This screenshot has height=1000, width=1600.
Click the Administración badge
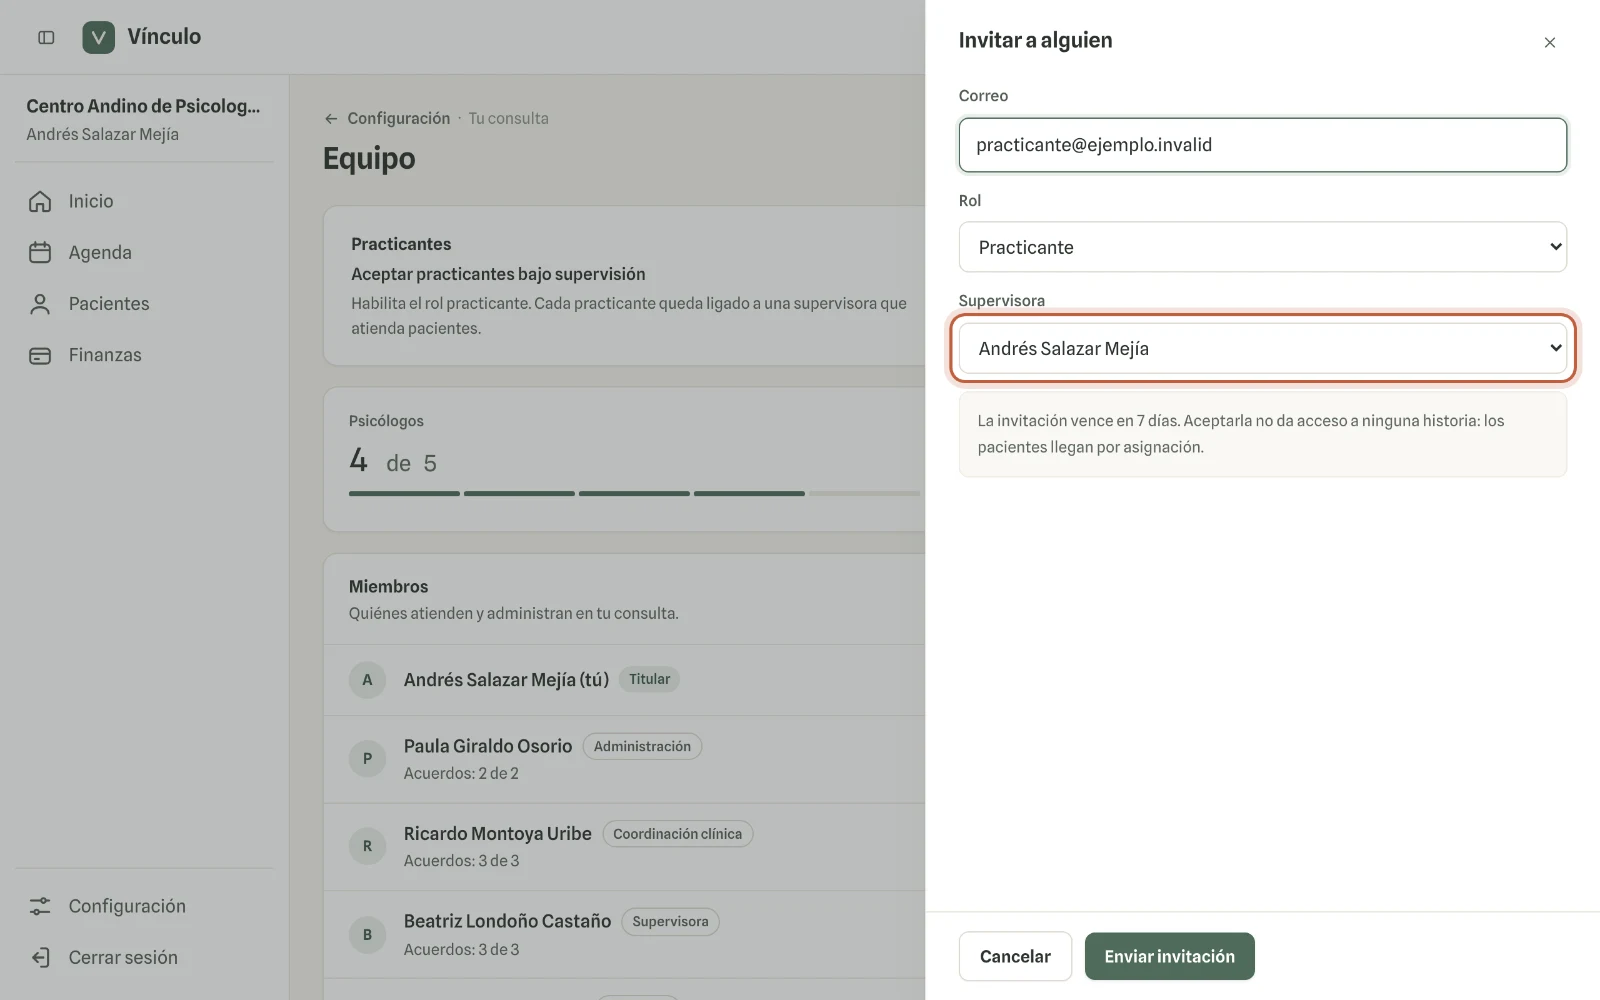[x=642, y=746]
